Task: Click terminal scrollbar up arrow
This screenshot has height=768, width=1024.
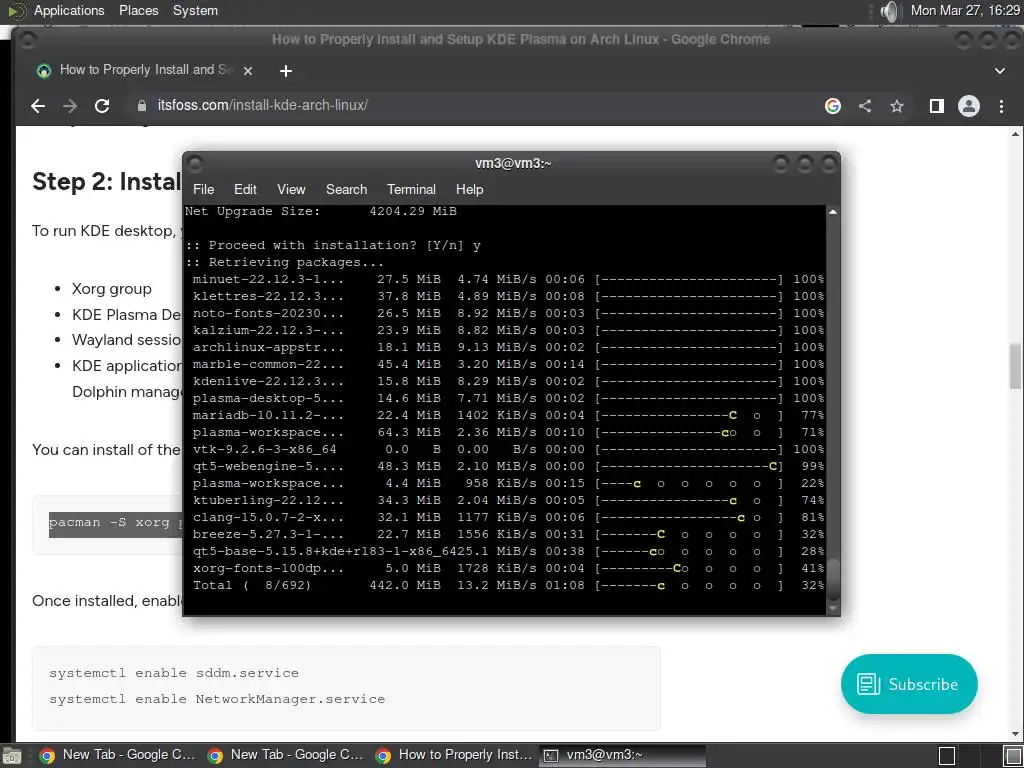Action: (833, 212)
